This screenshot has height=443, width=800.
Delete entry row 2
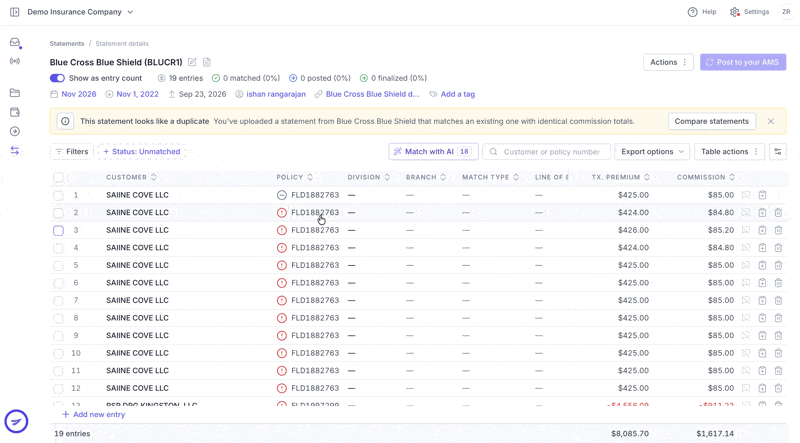pos(779,213)
